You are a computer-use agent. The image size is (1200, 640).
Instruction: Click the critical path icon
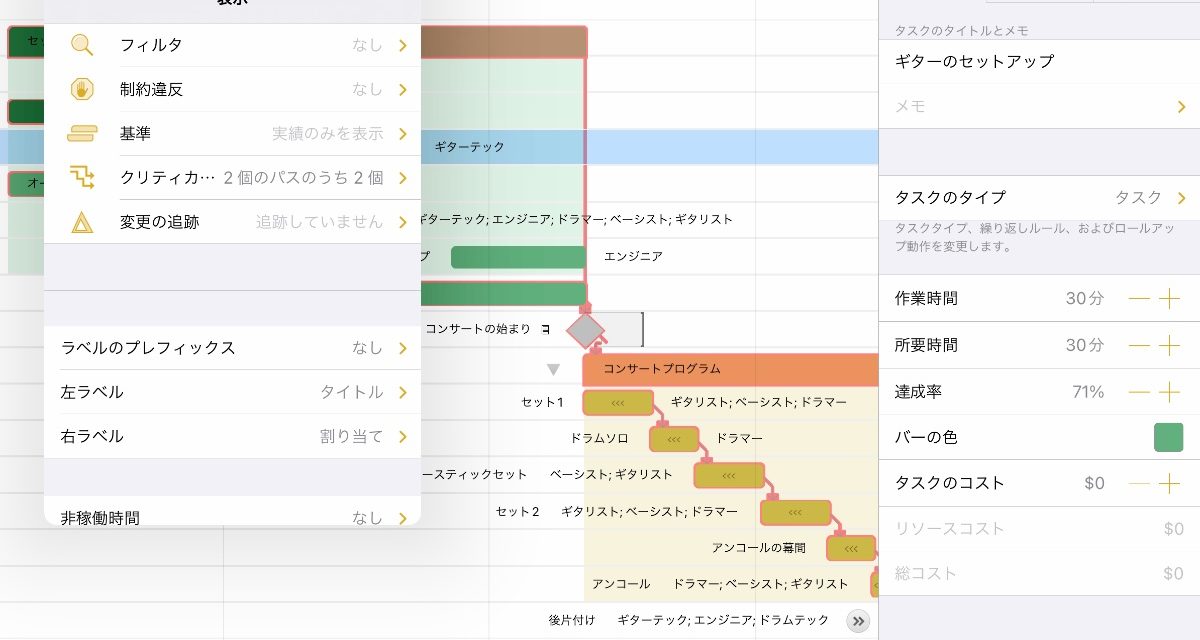point(82,178)
